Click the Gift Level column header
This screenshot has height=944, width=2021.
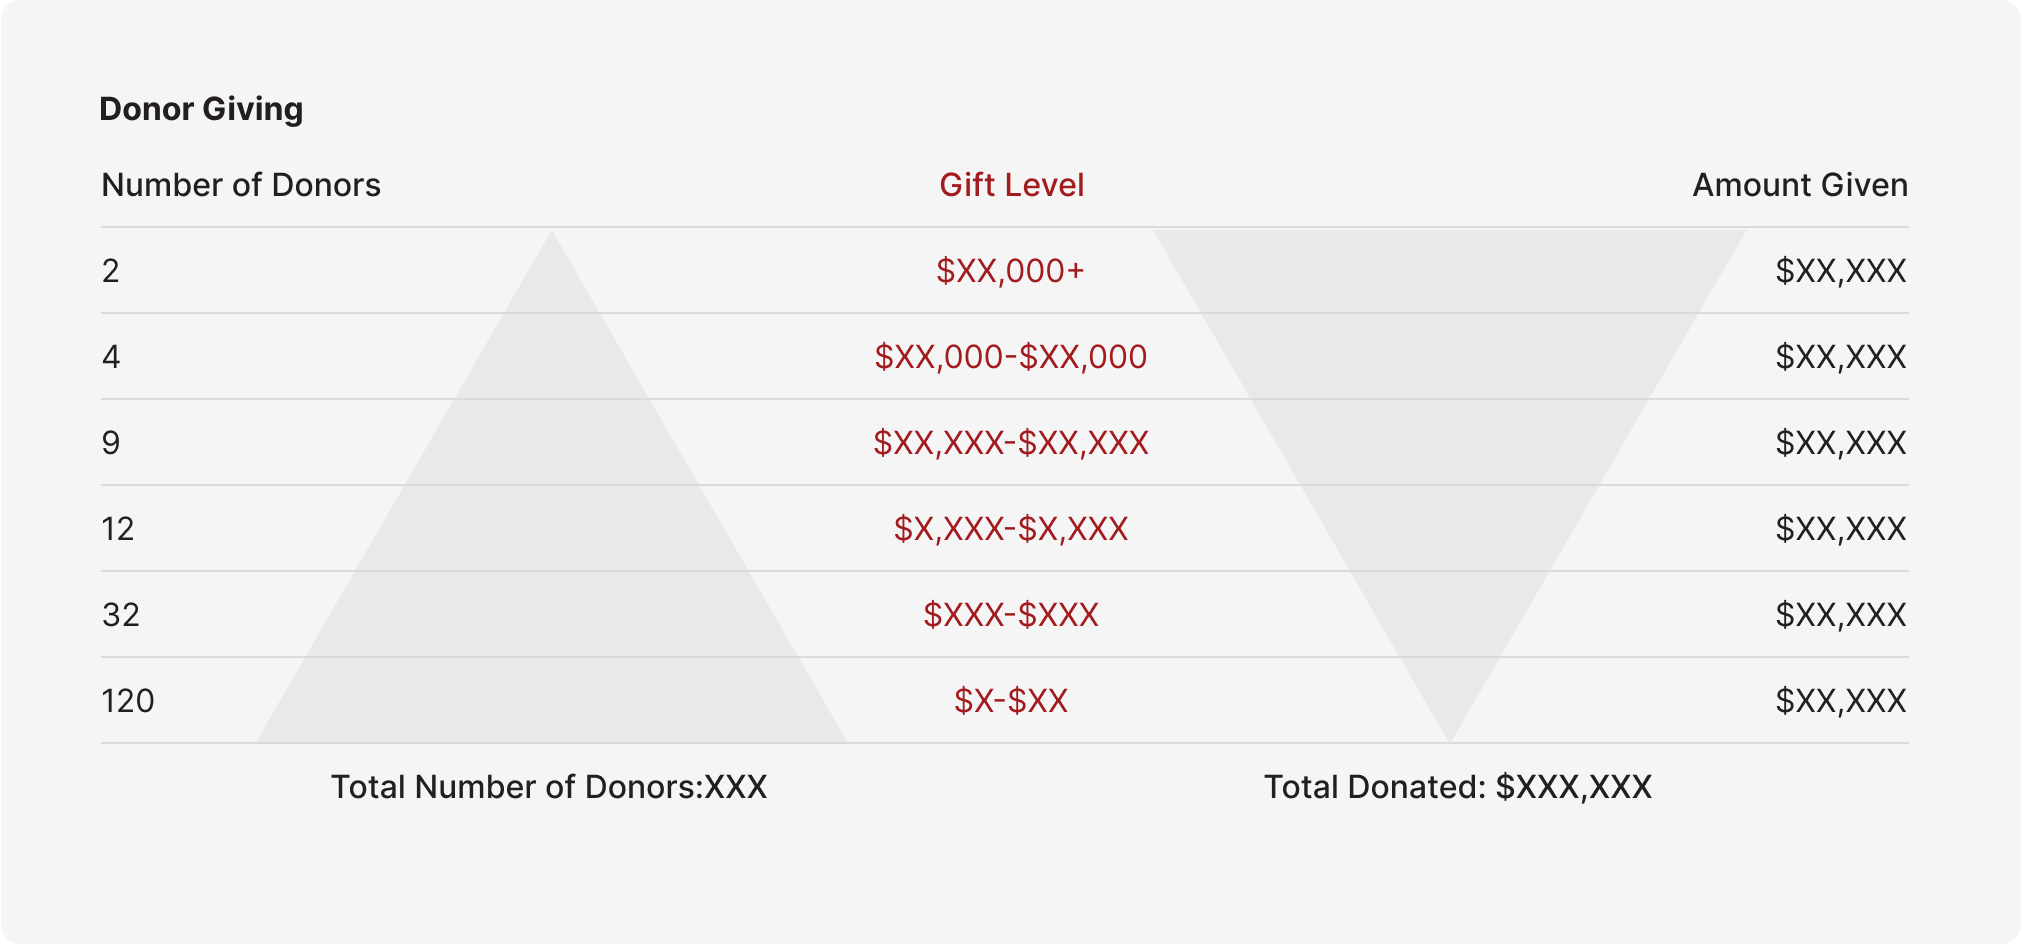pos(1011,185)
